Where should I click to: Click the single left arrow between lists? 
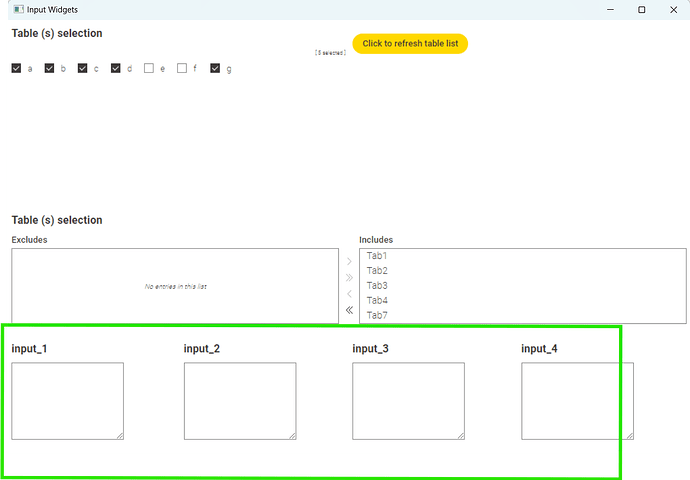point(349,294)
